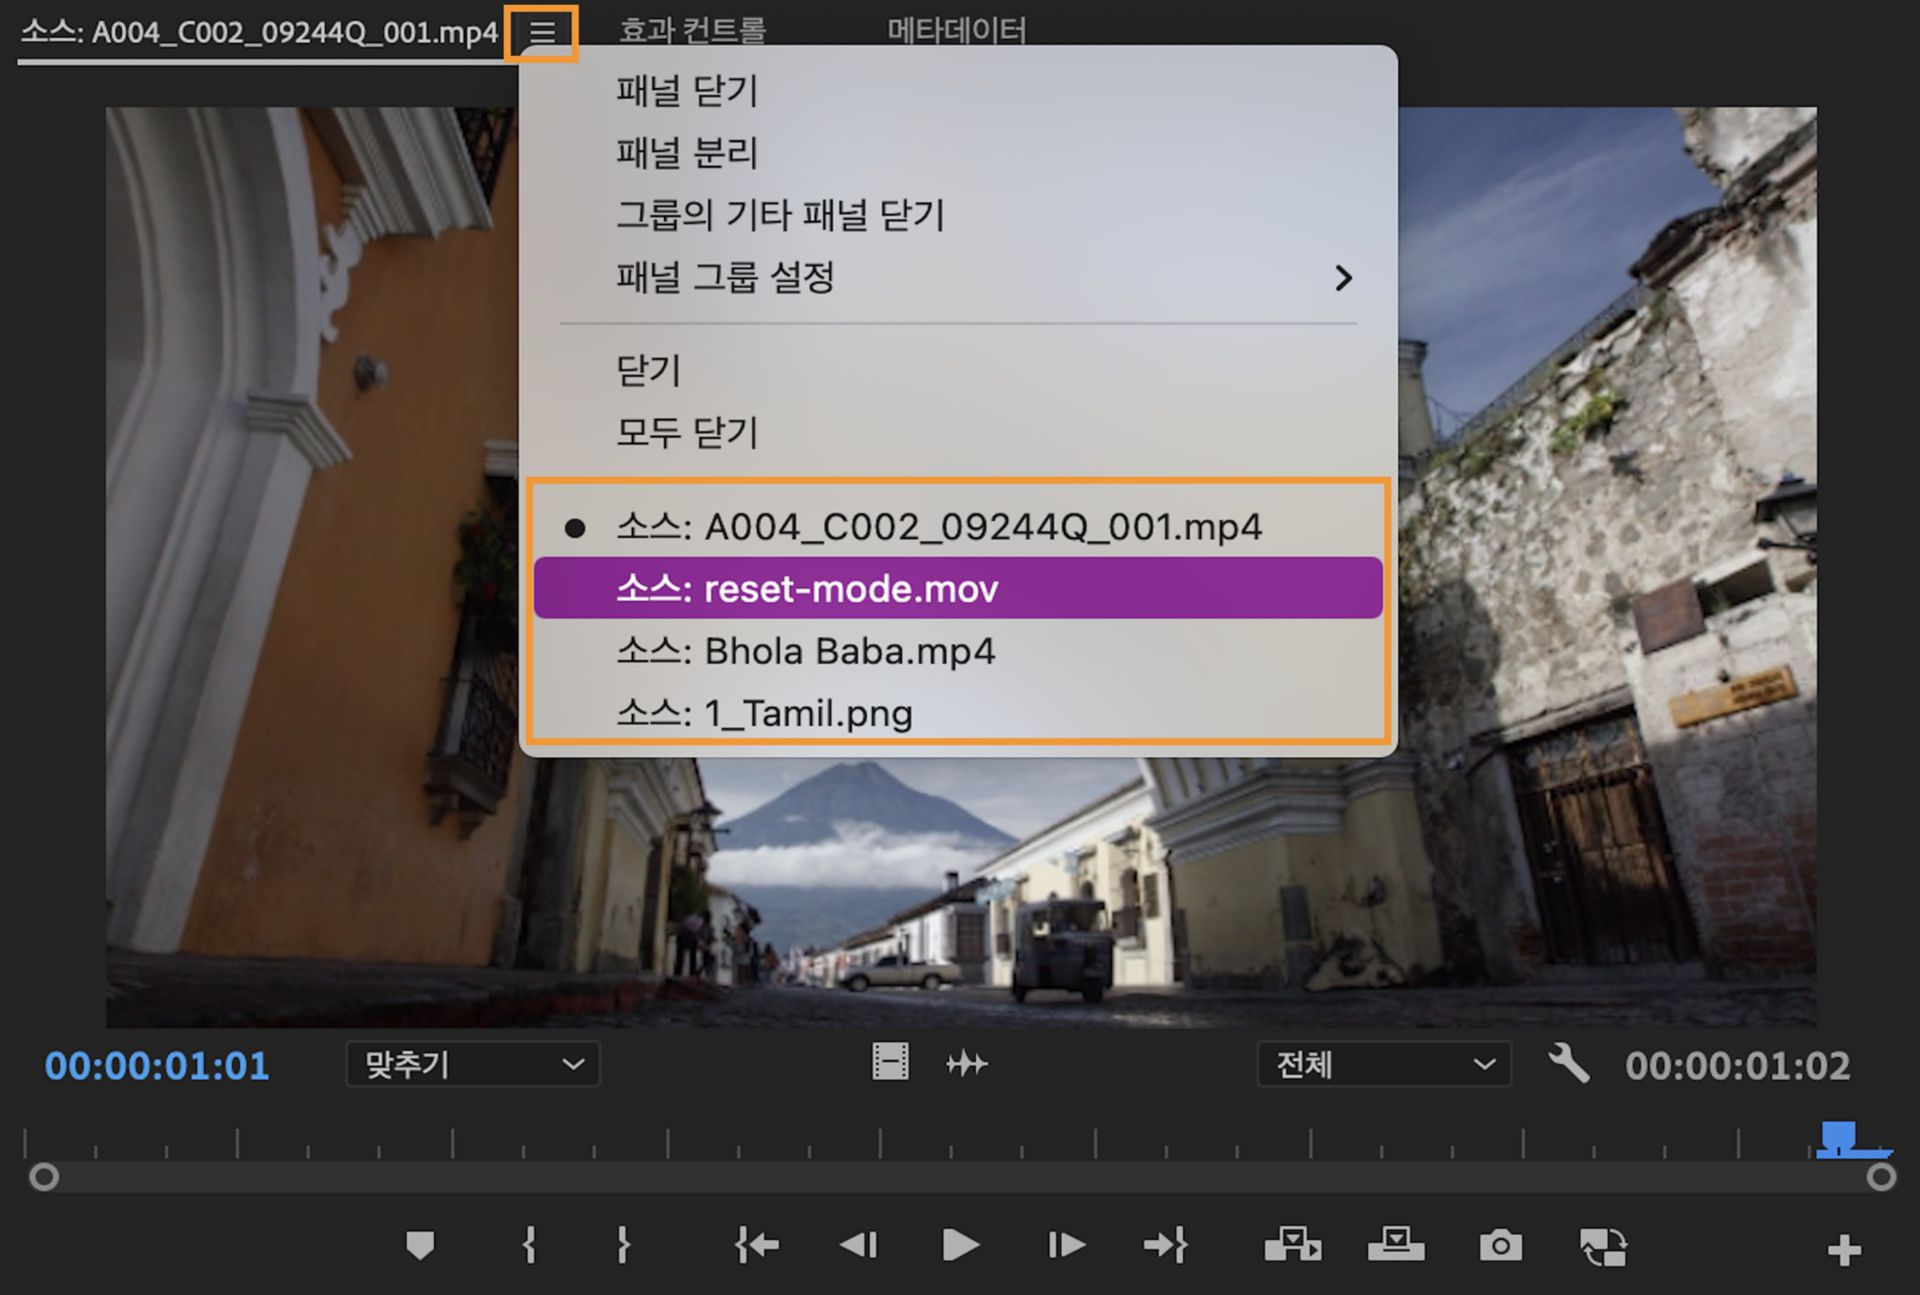Image resolution: width=1920 pixels, height=1295 pixels.
Task: Open the 맞추기 zoom level dropdown
Action: point(473,1064)
